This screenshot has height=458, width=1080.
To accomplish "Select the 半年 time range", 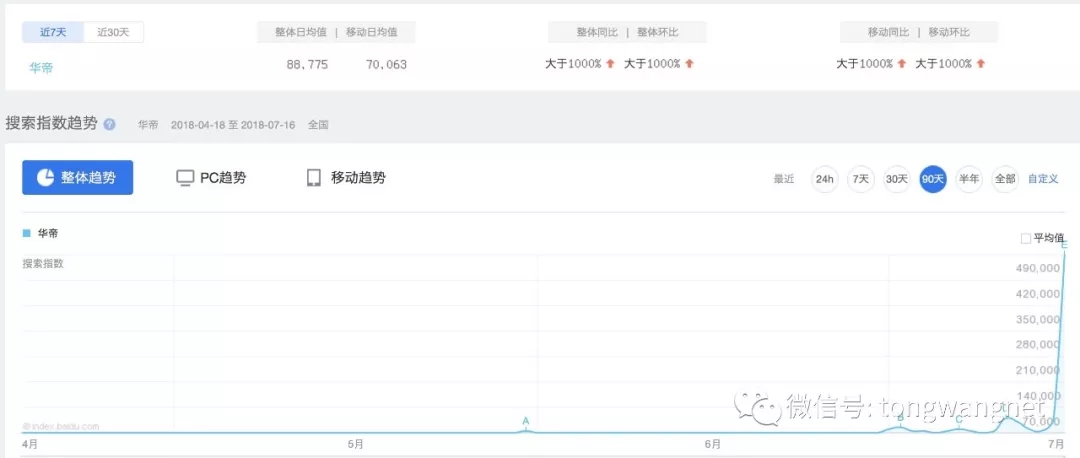I will (969, 179).
